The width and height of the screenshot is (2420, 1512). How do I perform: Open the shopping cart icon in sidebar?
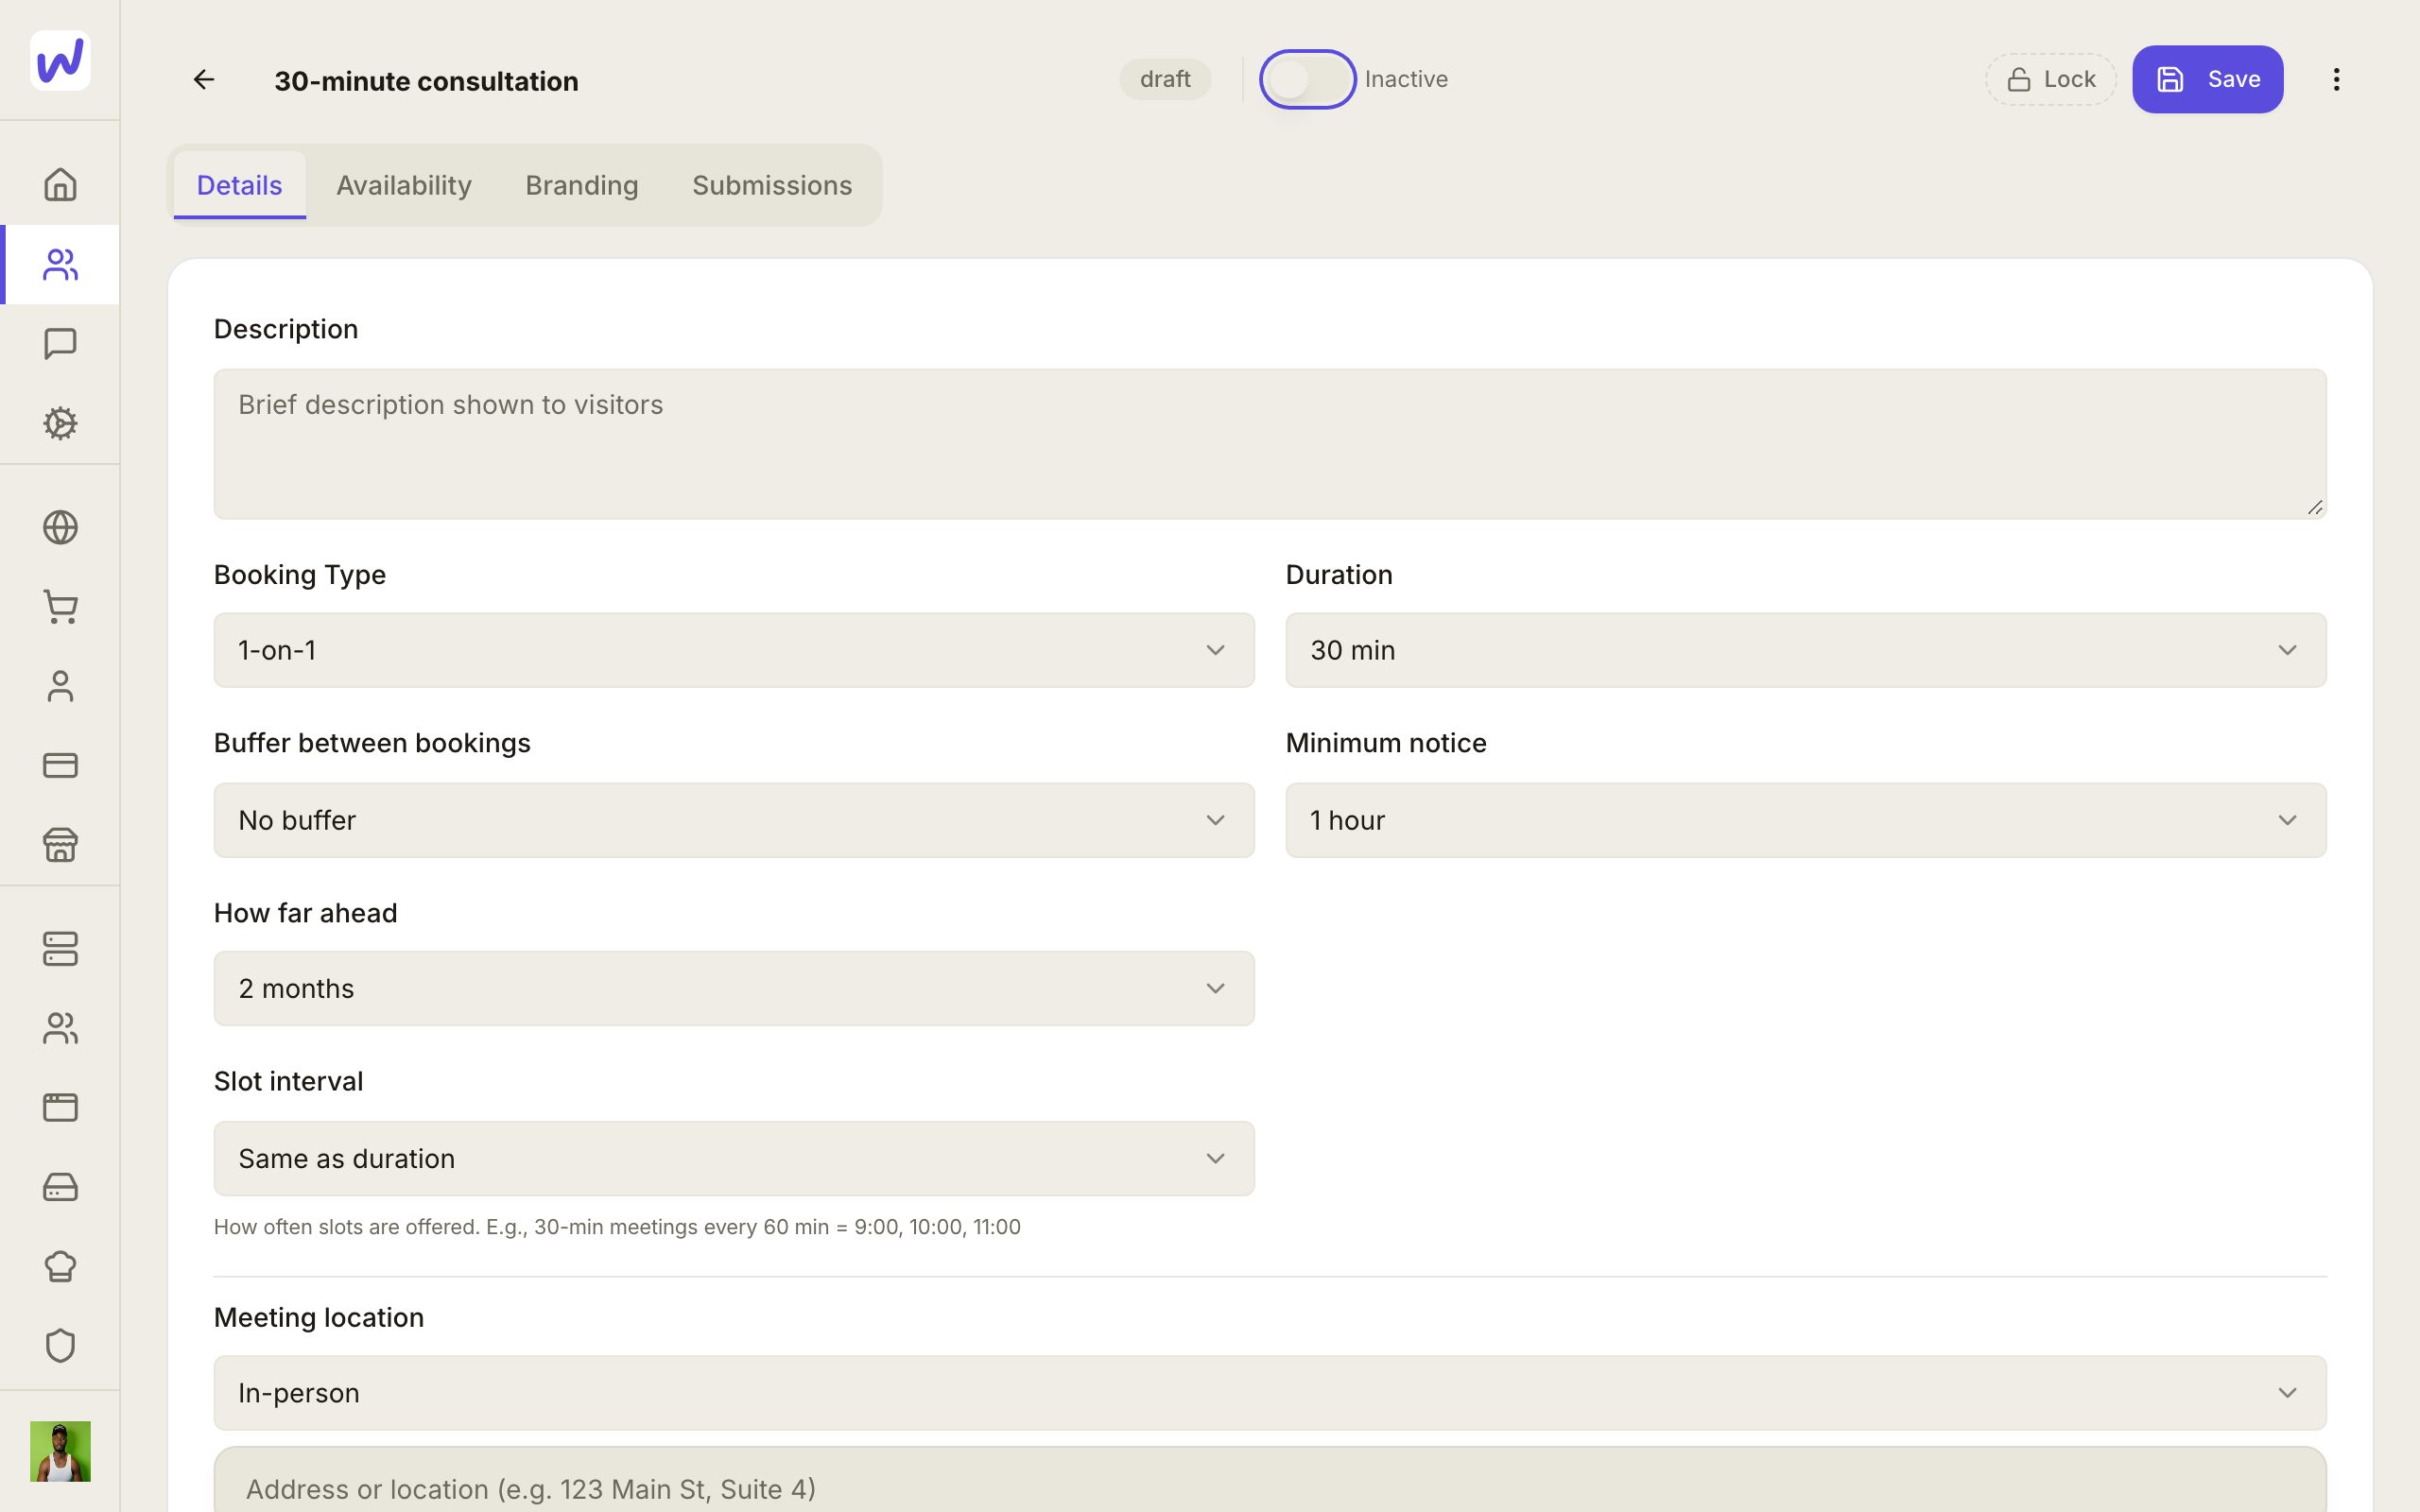click(60, 607)
